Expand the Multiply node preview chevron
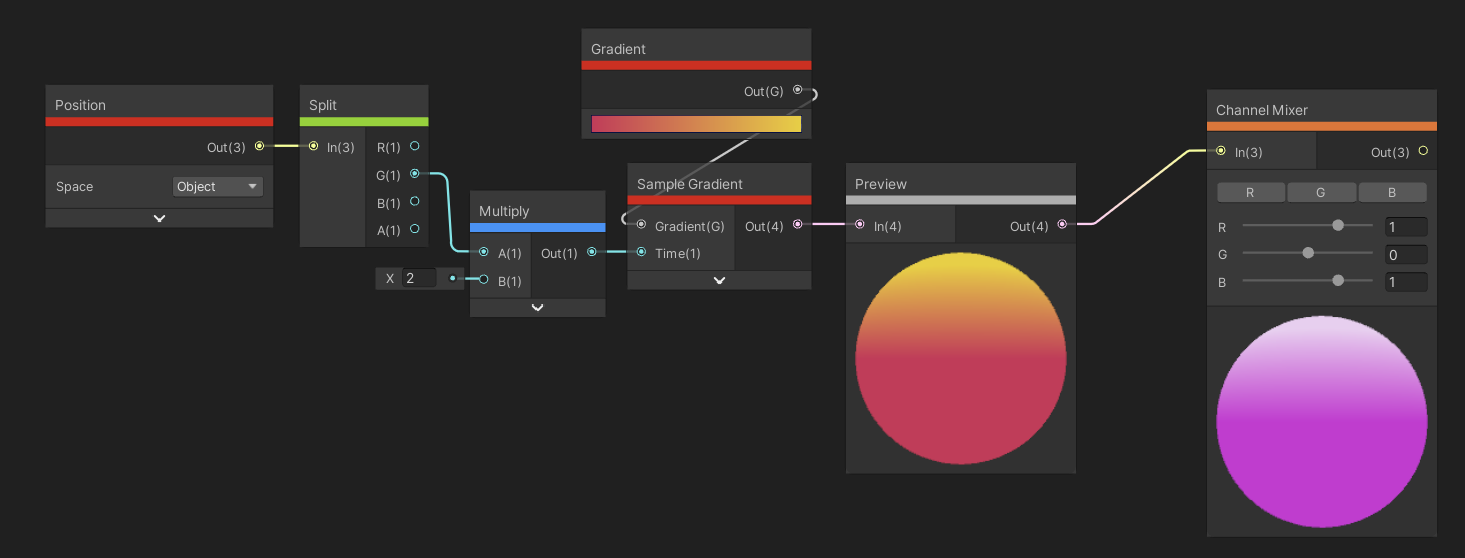1465x558 pixels. [x=537, y=307]
